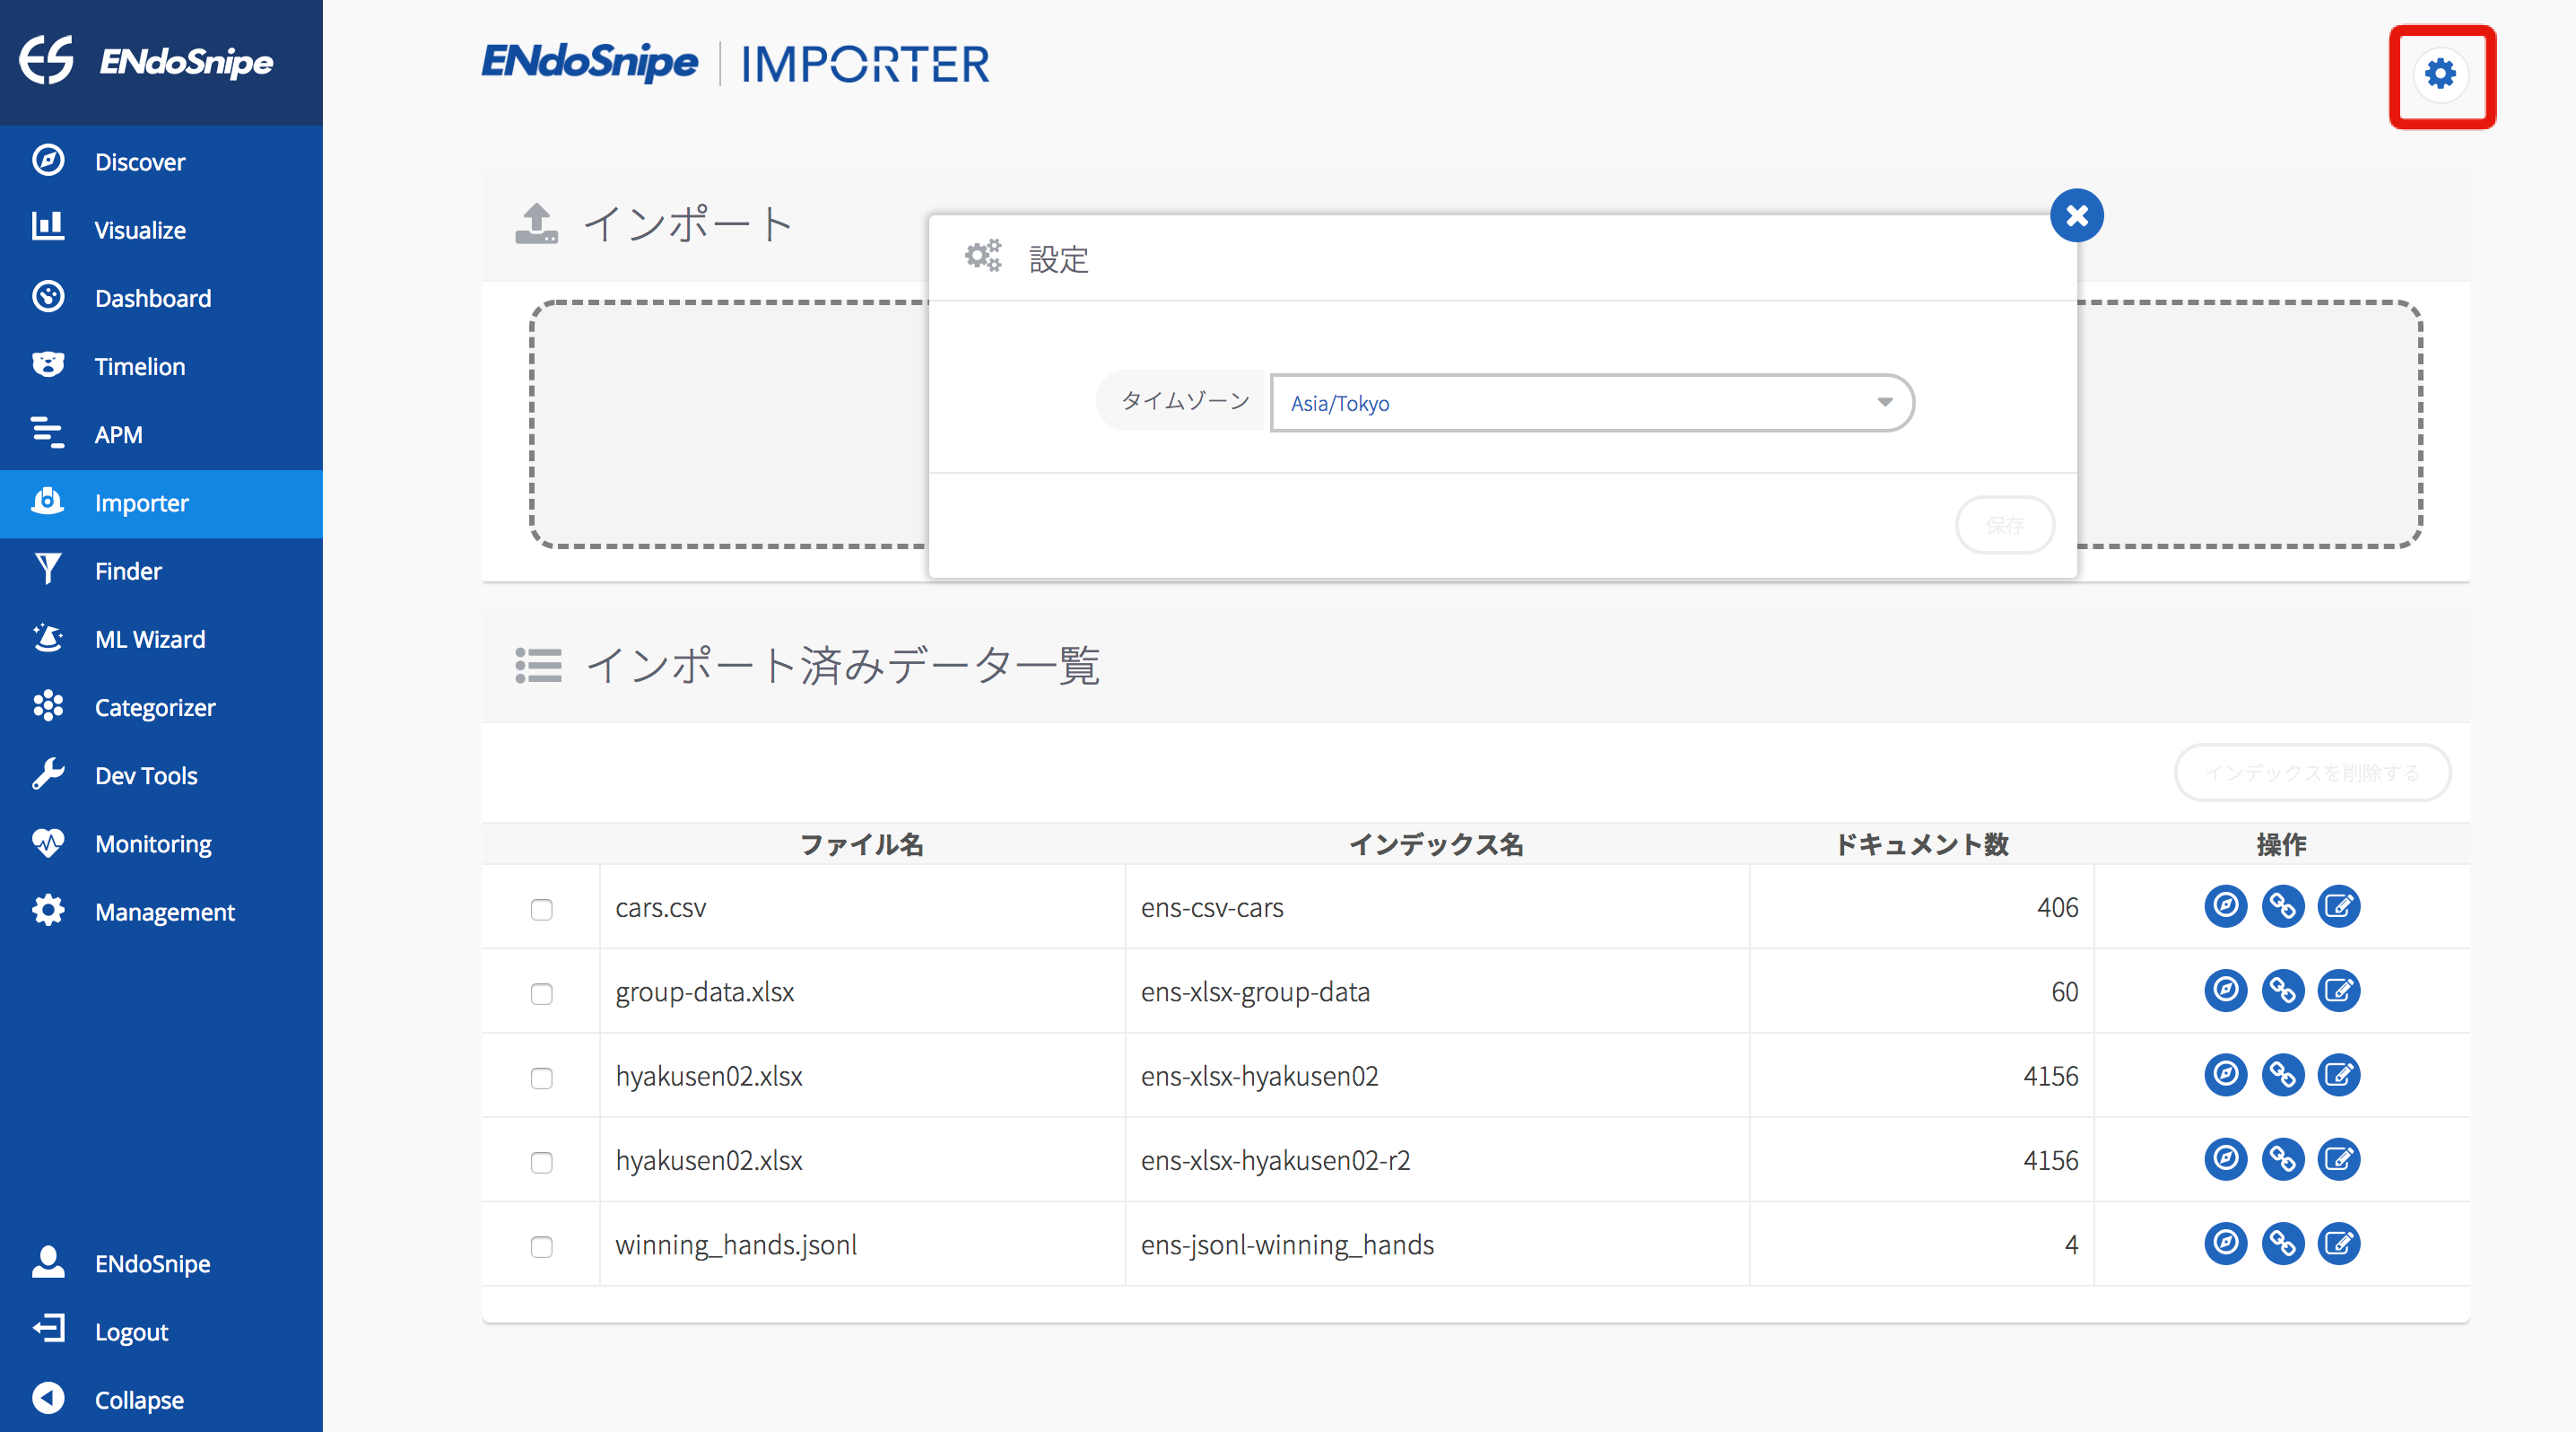Click the 操作 column header

(x=2281, y=844)
